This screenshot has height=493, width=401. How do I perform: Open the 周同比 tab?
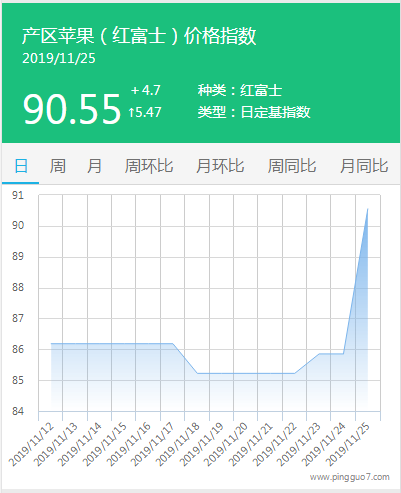pyautogui.click(x=292, y=166)
